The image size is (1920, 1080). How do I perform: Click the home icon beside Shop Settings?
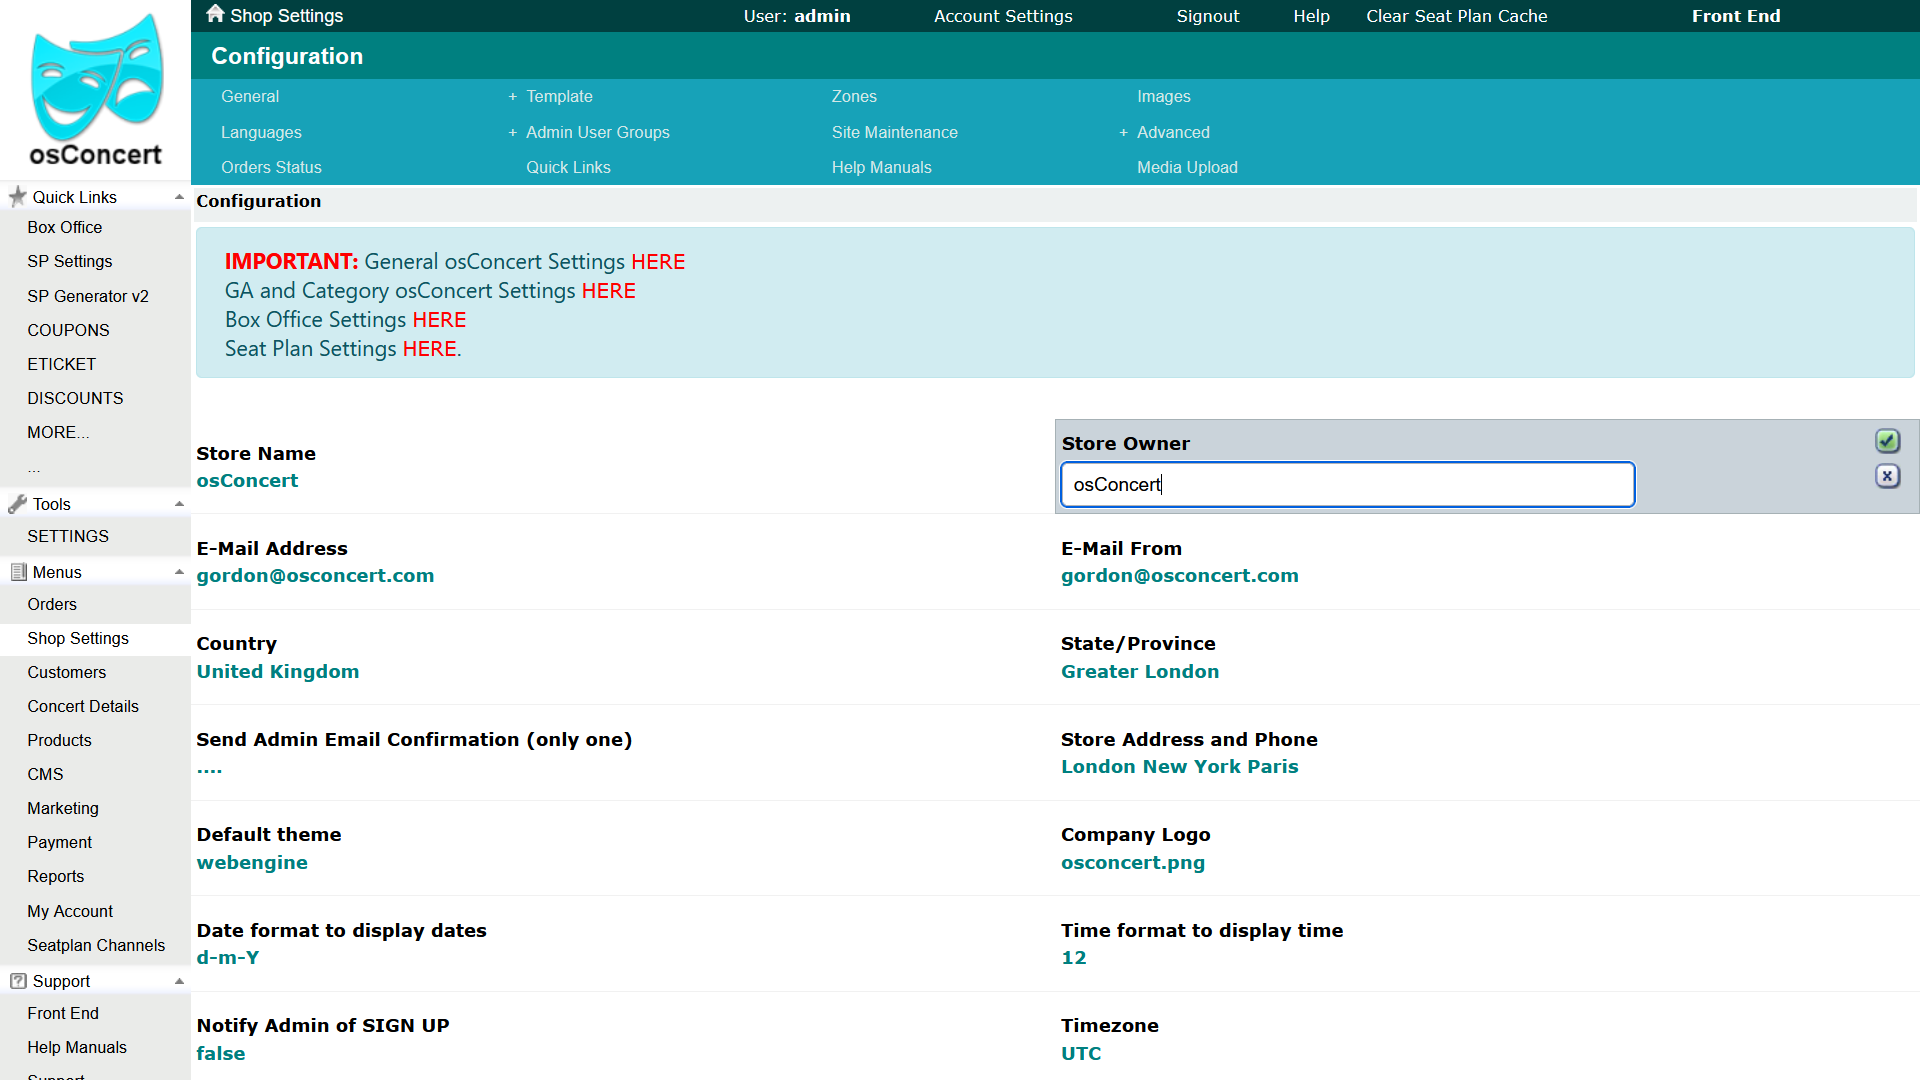click(215, 14)
